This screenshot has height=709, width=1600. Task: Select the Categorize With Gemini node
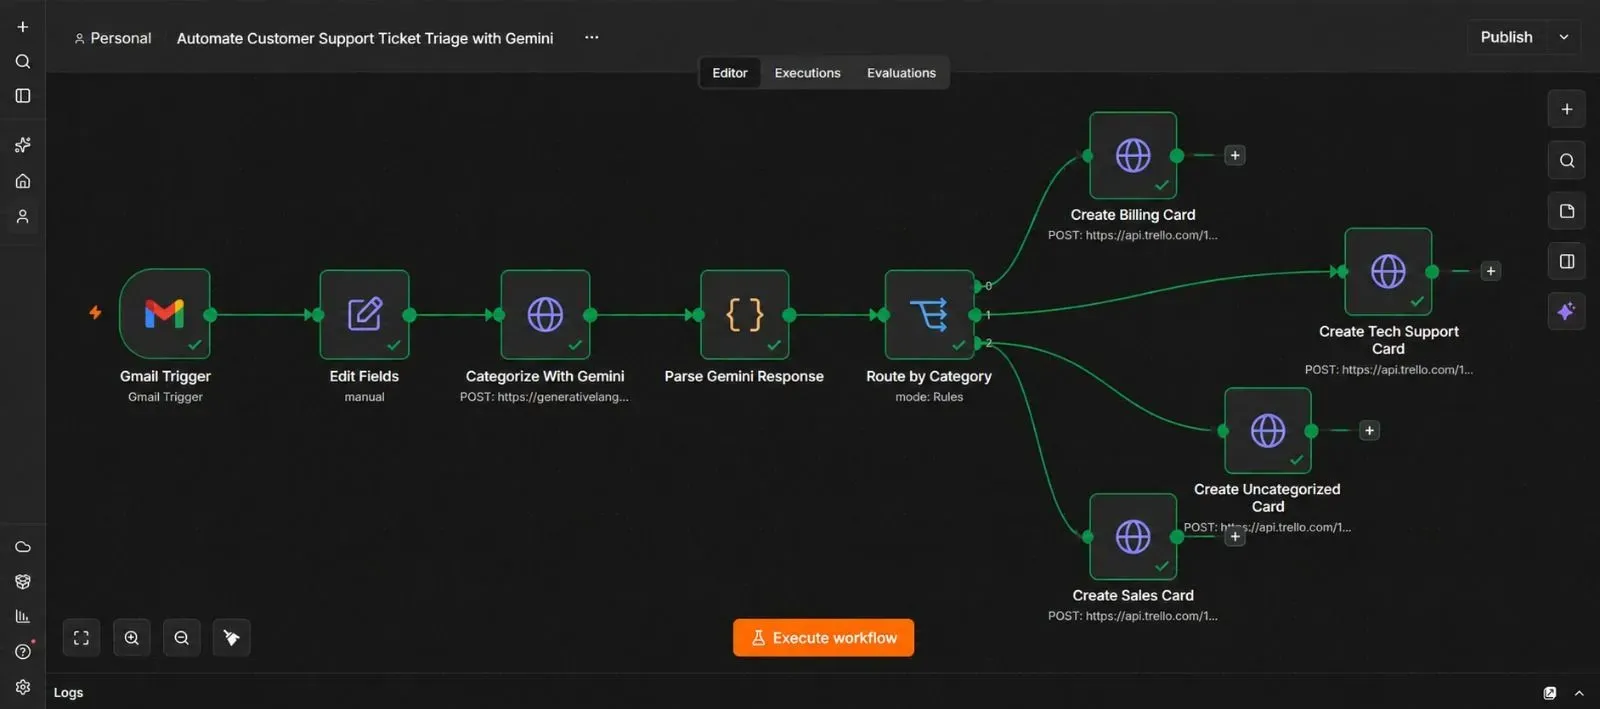tap(545, 314)
